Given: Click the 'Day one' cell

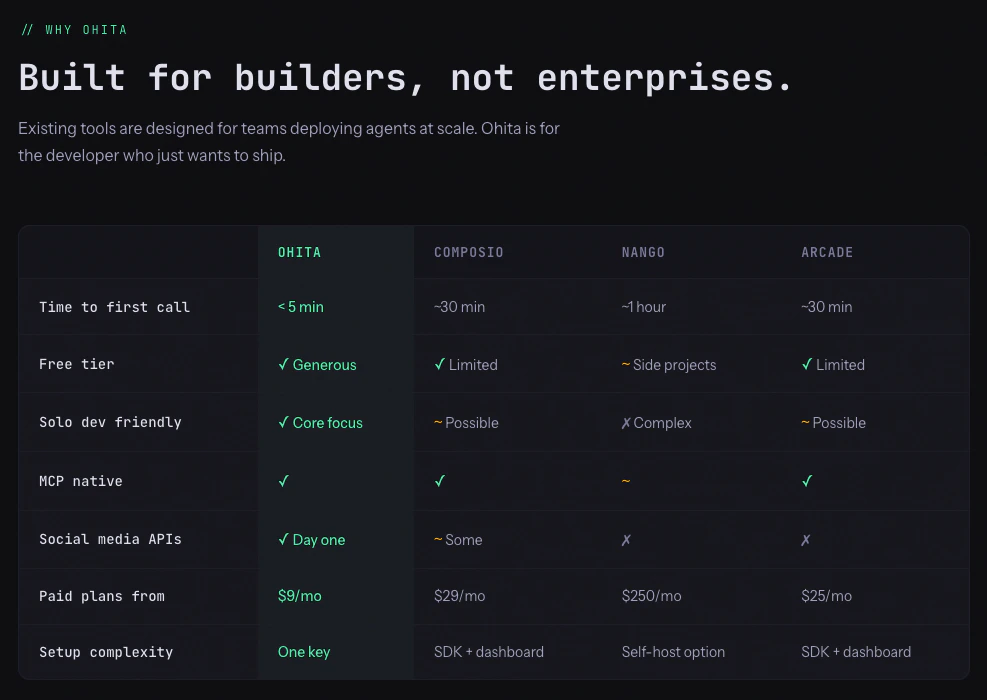Looking at the screenshot, I should [312, 540].
